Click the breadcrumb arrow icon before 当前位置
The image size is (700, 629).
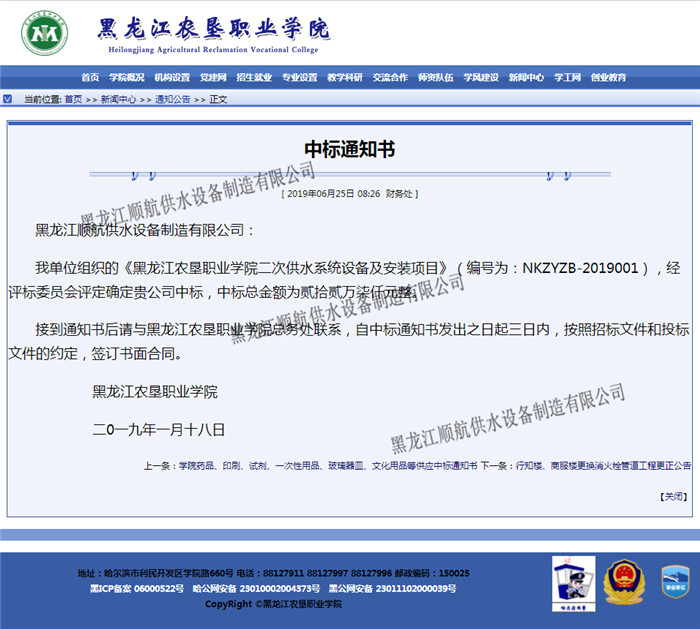click(x=8, y=99)
